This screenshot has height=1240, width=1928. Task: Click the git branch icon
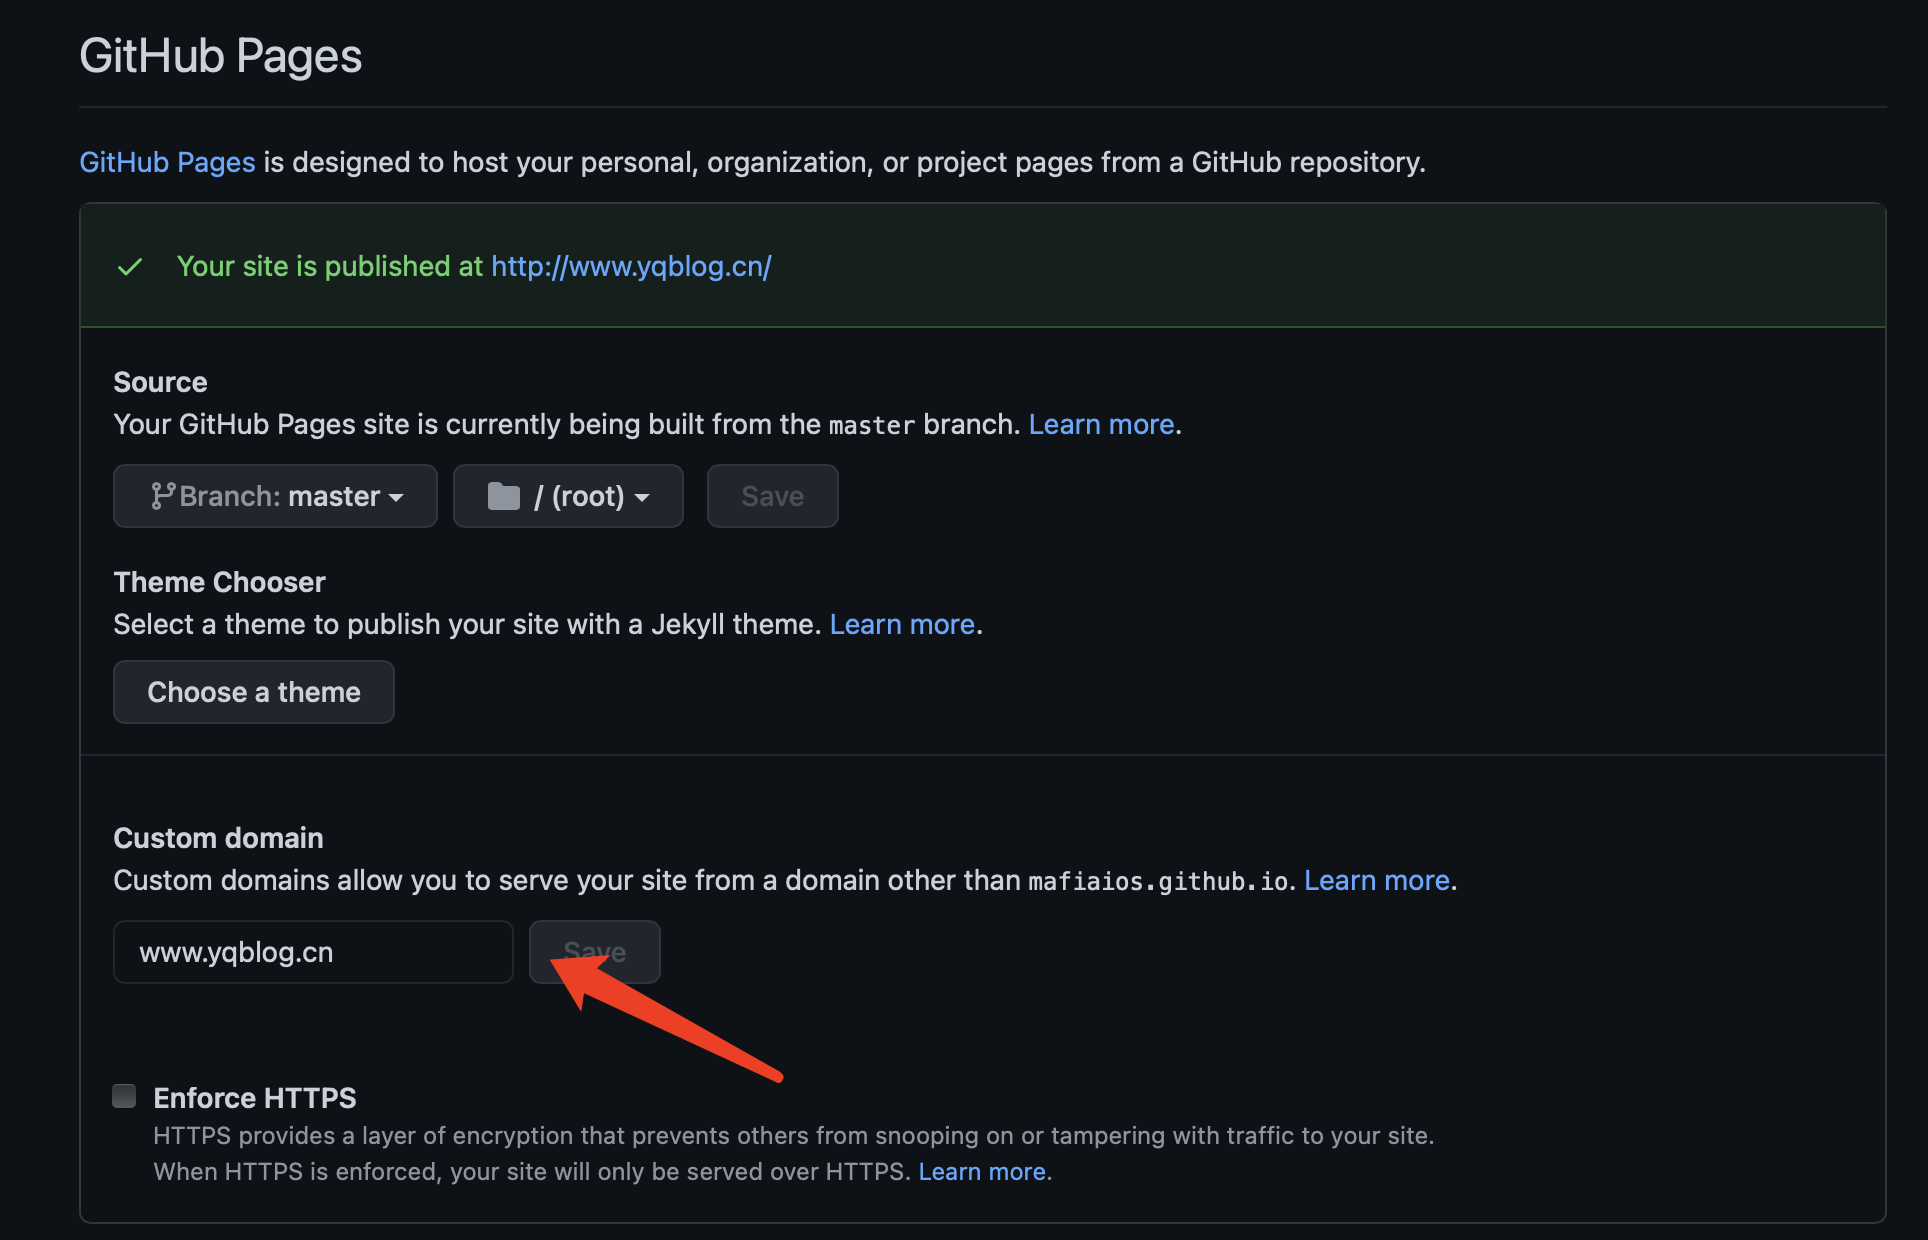(163, 496)
